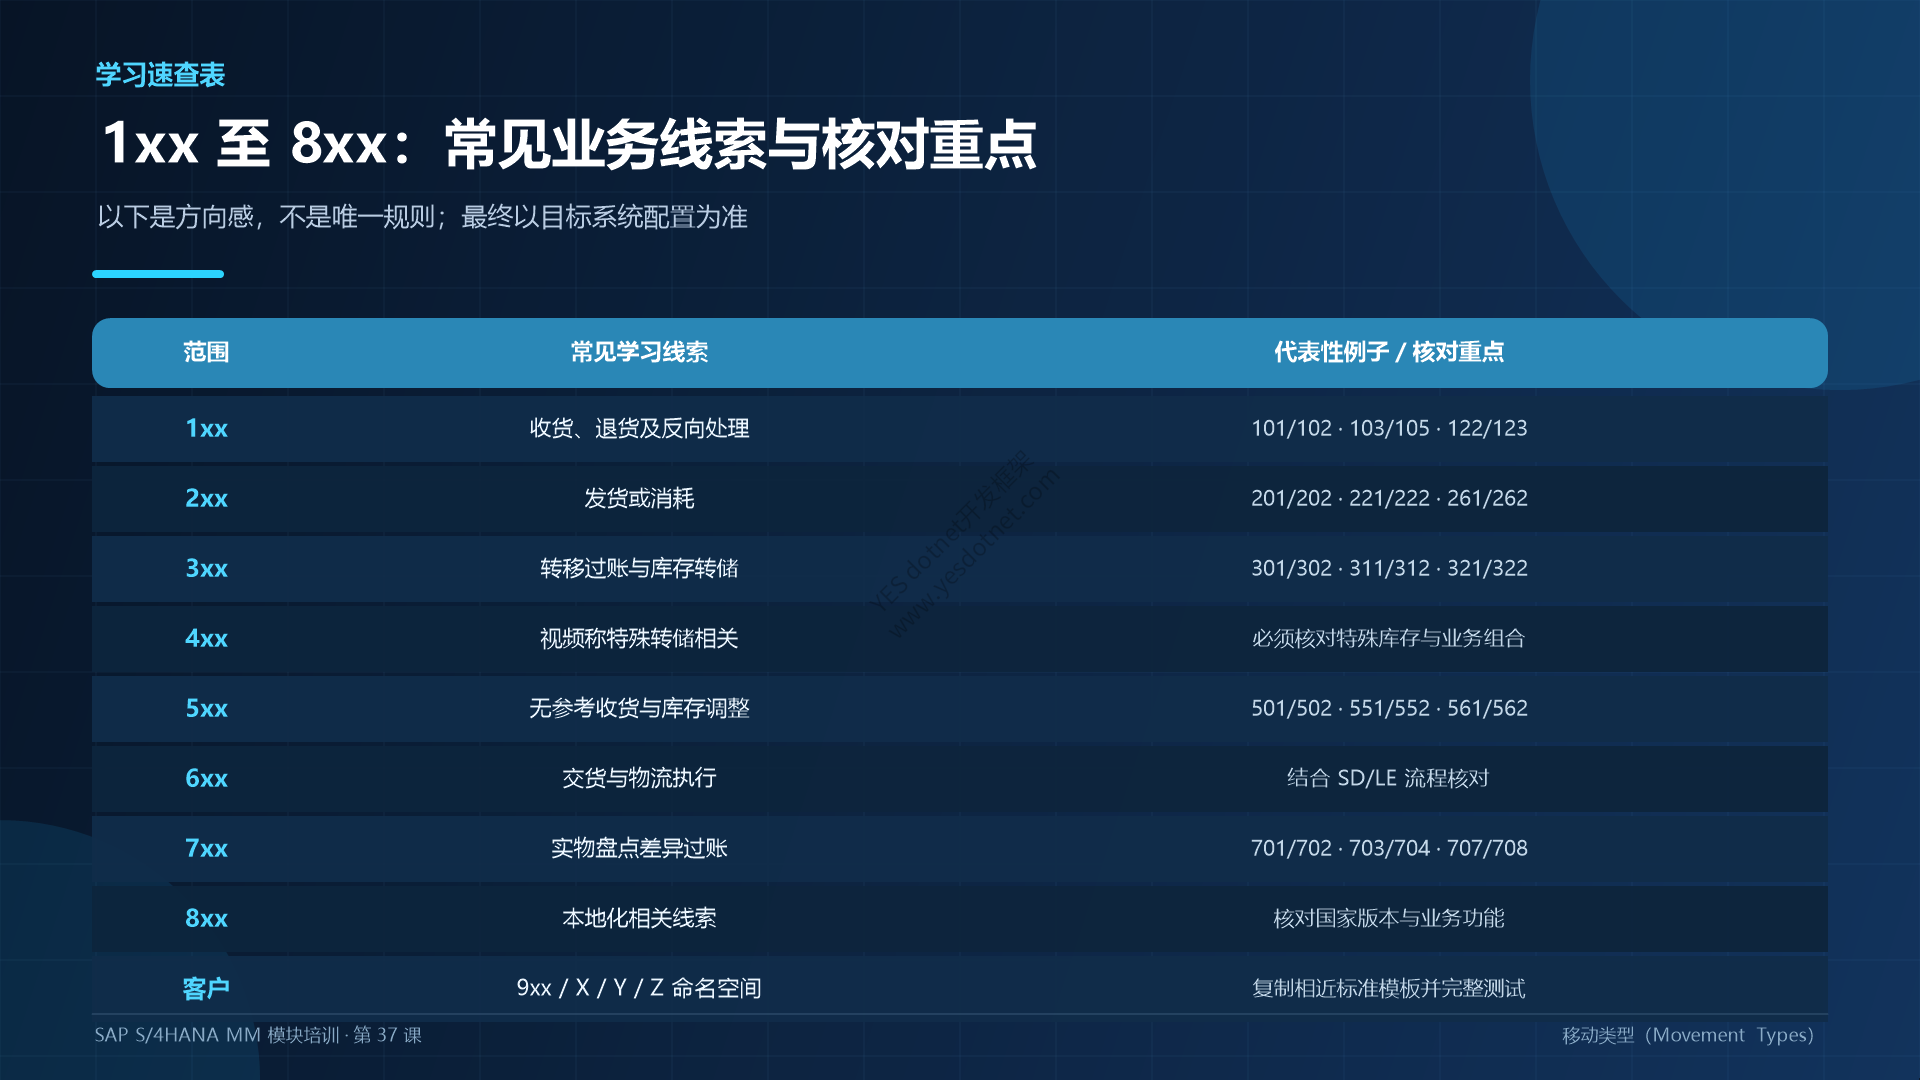
Task: Select the '8xx' range cell
Action: pos(206,918)
